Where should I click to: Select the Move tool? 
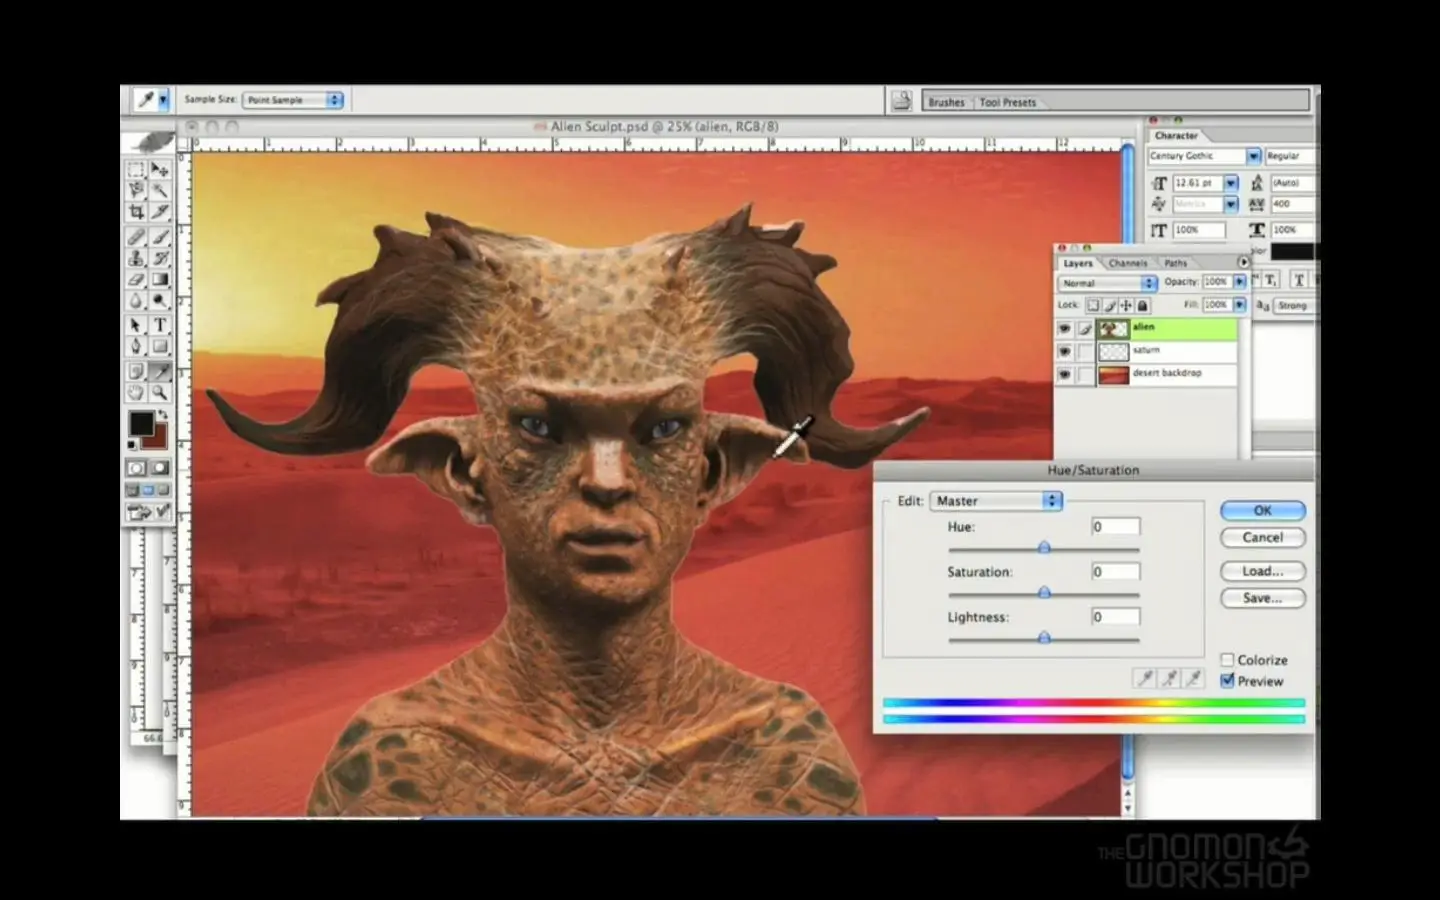(160, 169)
